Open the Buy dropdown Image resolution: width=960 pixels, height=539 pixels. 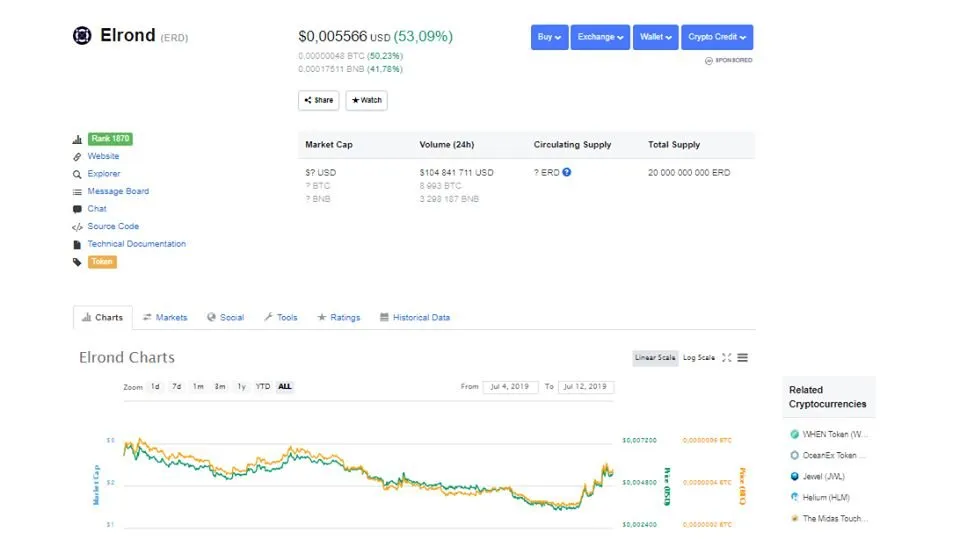[549, 37]
